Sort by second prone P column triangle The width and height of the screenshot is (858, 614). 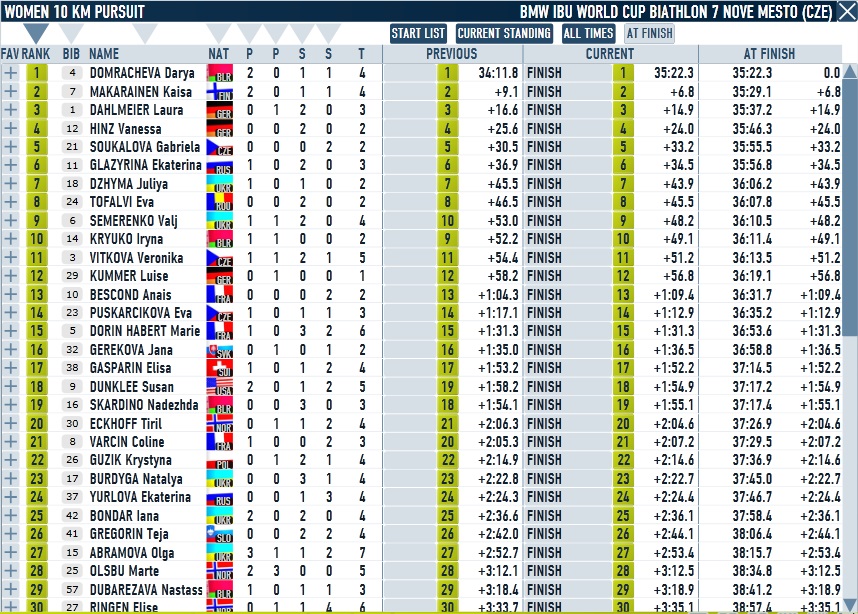(x=276, y=33)
